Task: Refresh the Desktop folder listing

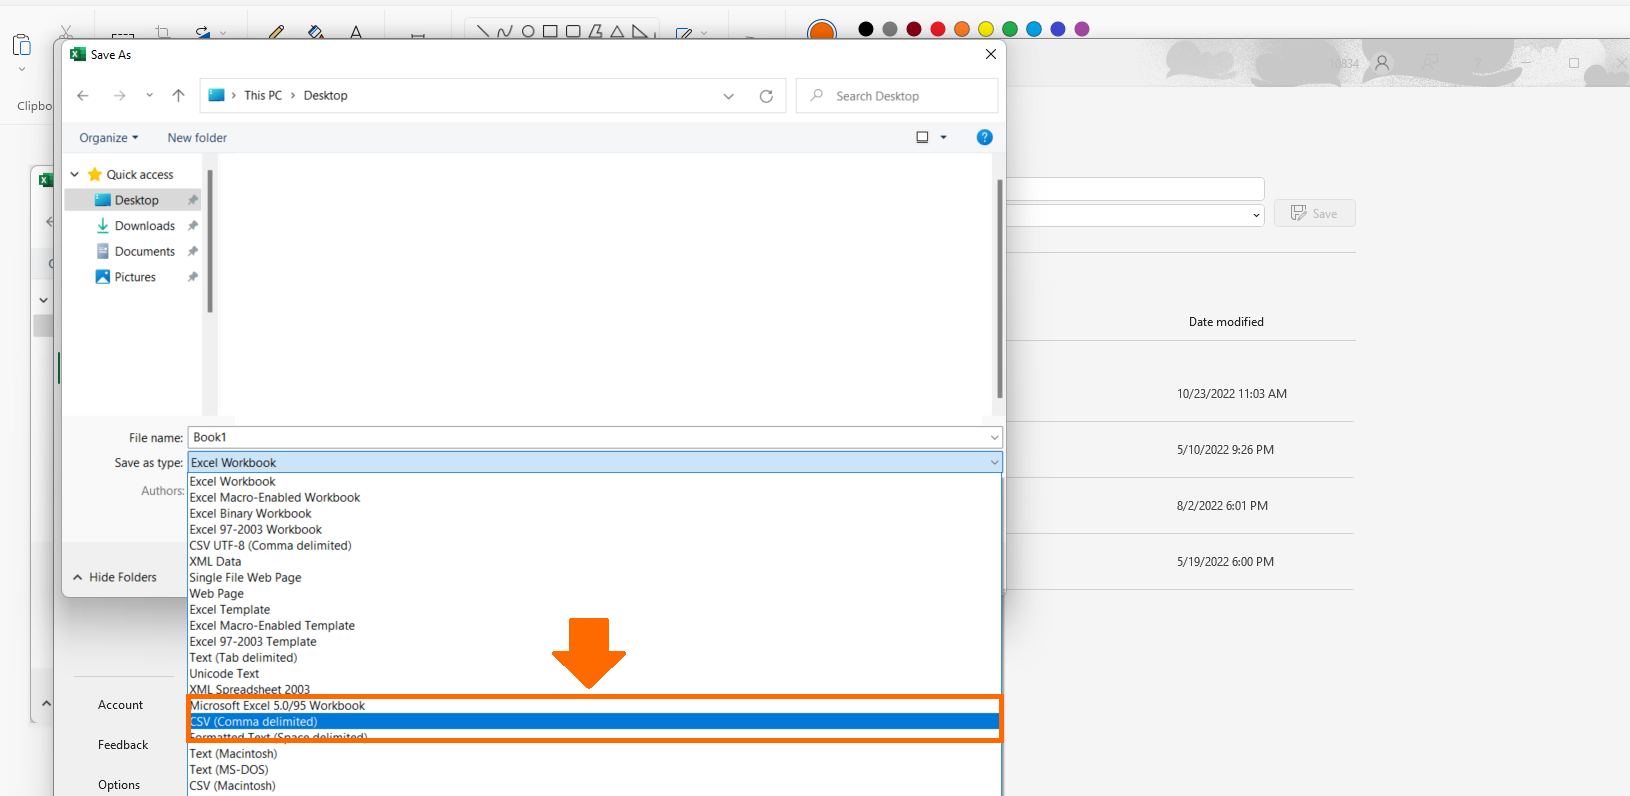Action: [766, 96]
